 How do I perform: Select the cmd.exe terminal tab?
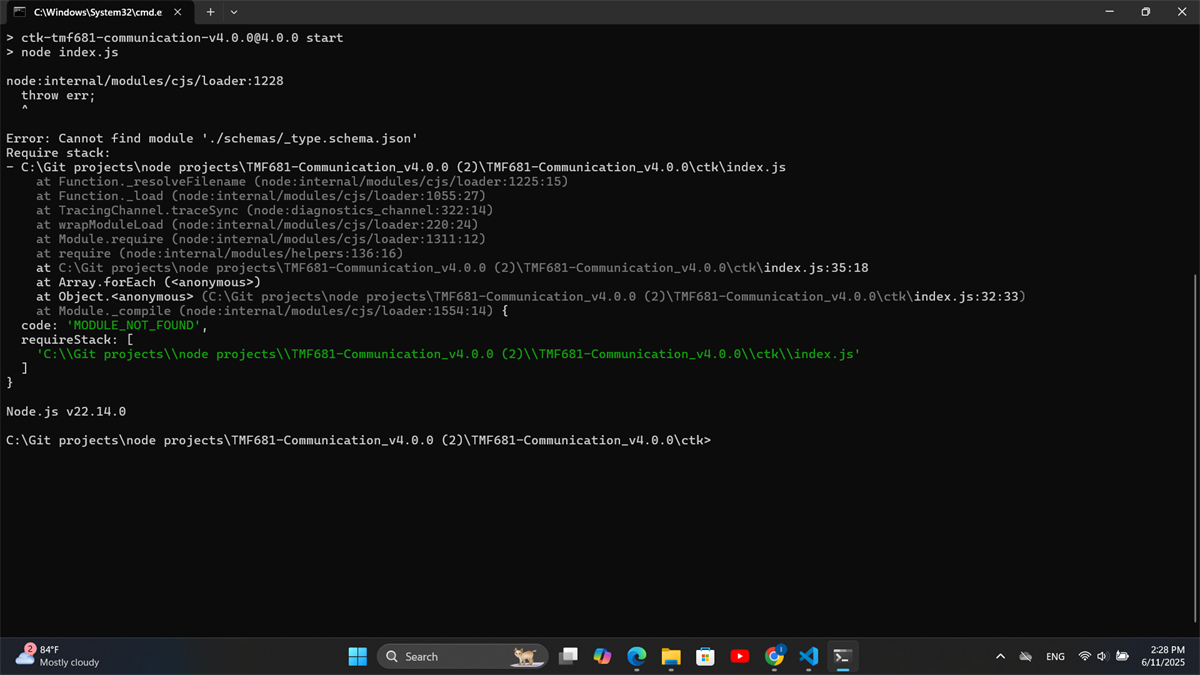[x=98, y=12]
